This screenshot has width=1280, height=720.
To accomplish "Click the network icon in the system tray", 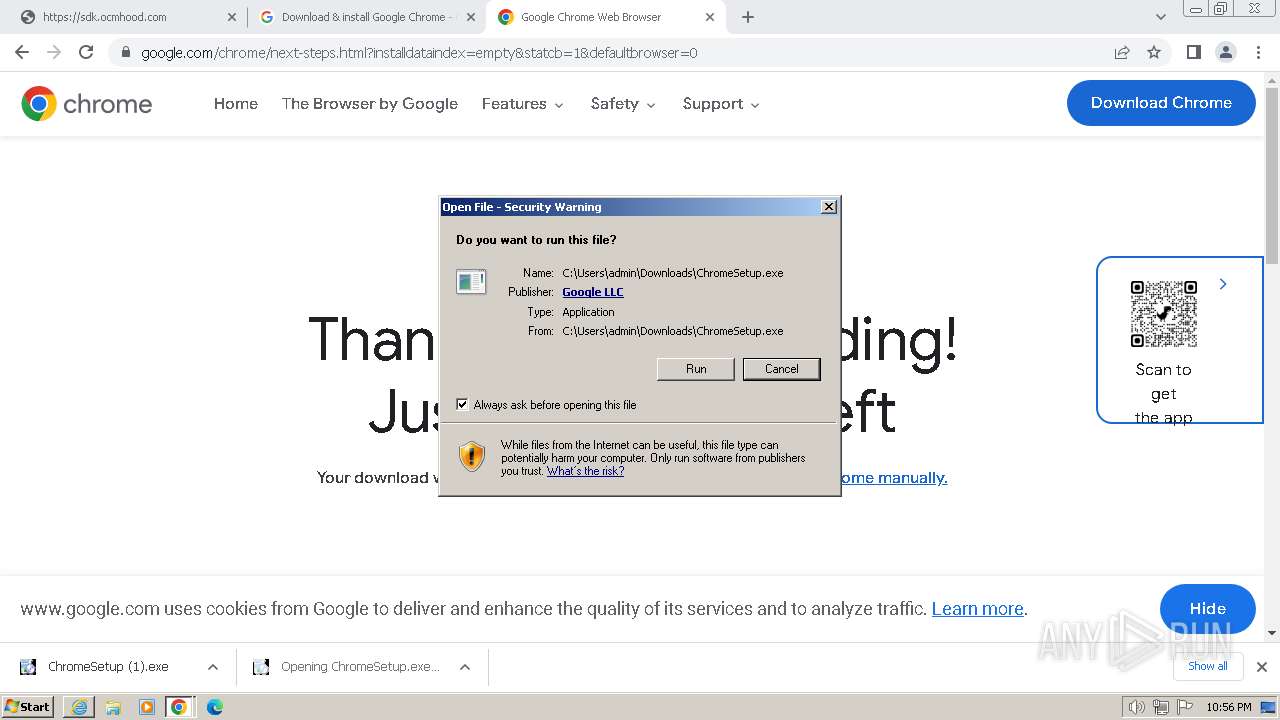I will (x=1161, y=707).
